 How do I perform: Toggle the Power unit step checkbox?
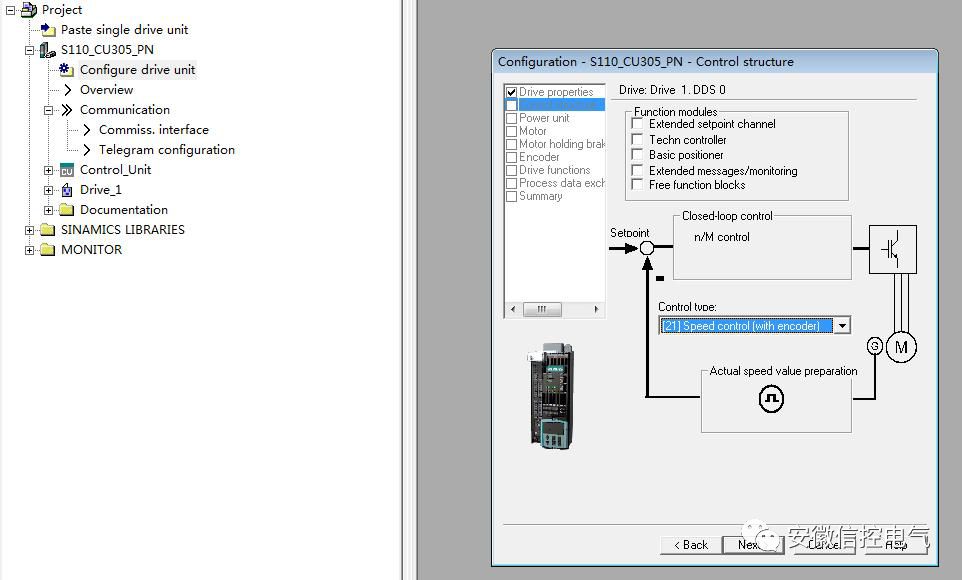[512, 118]
